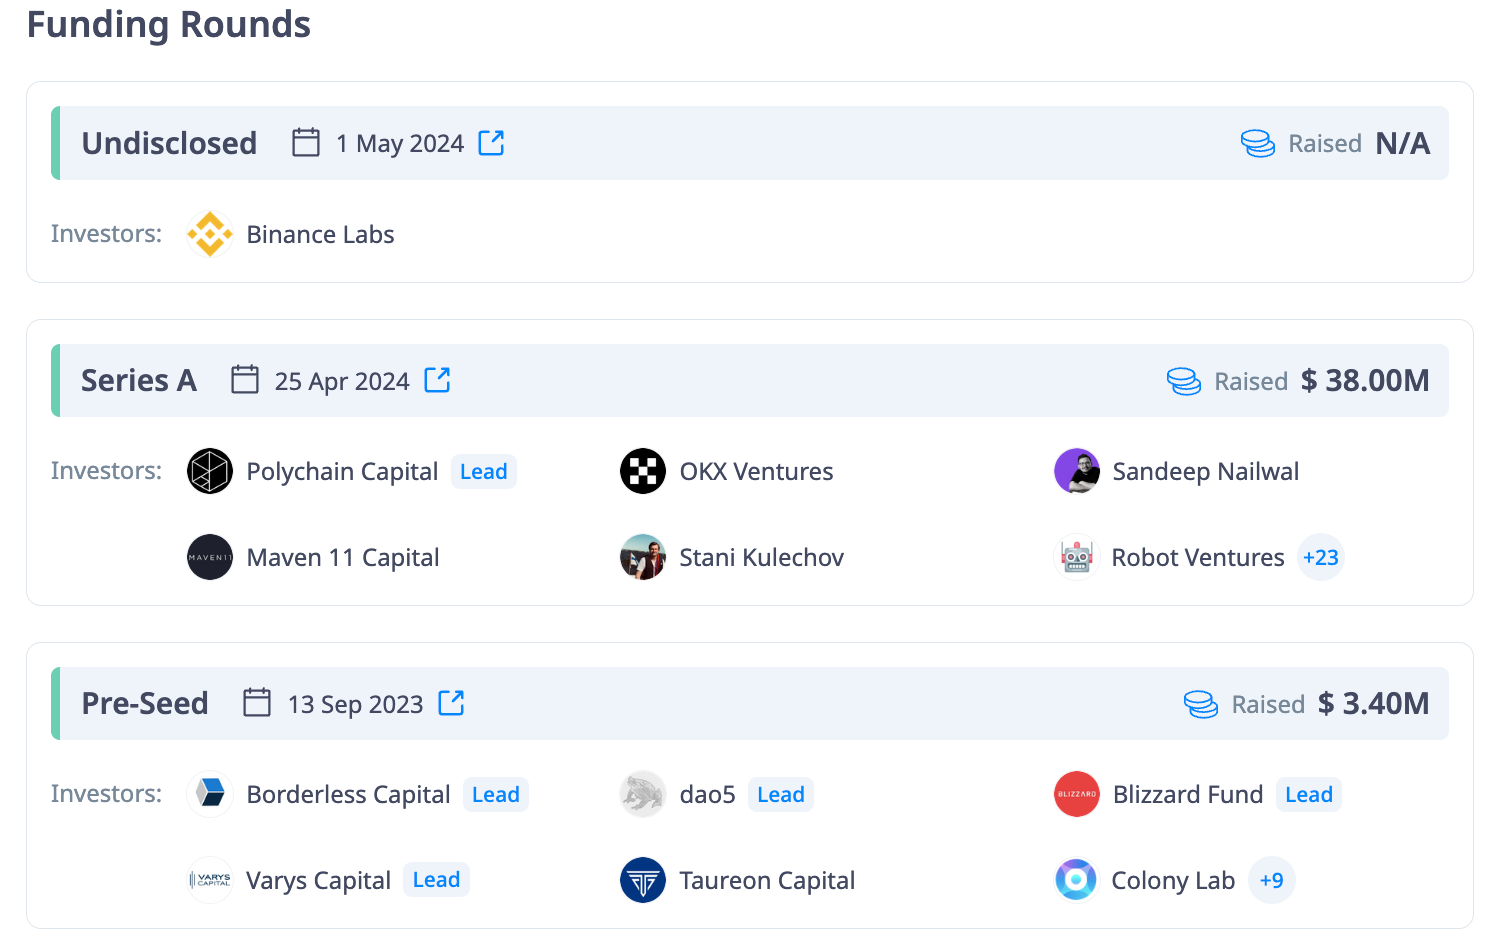Expand +23 more Series A investors
The height and width of the screenshot is (944, 1488).
[1321, 557]
